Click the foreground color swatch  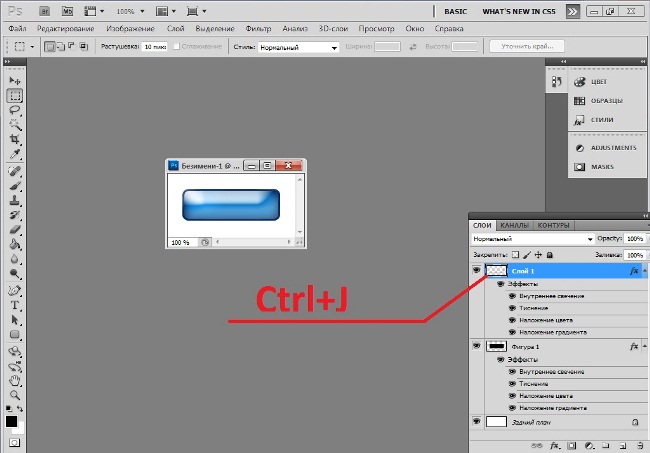tap(11, 422)
